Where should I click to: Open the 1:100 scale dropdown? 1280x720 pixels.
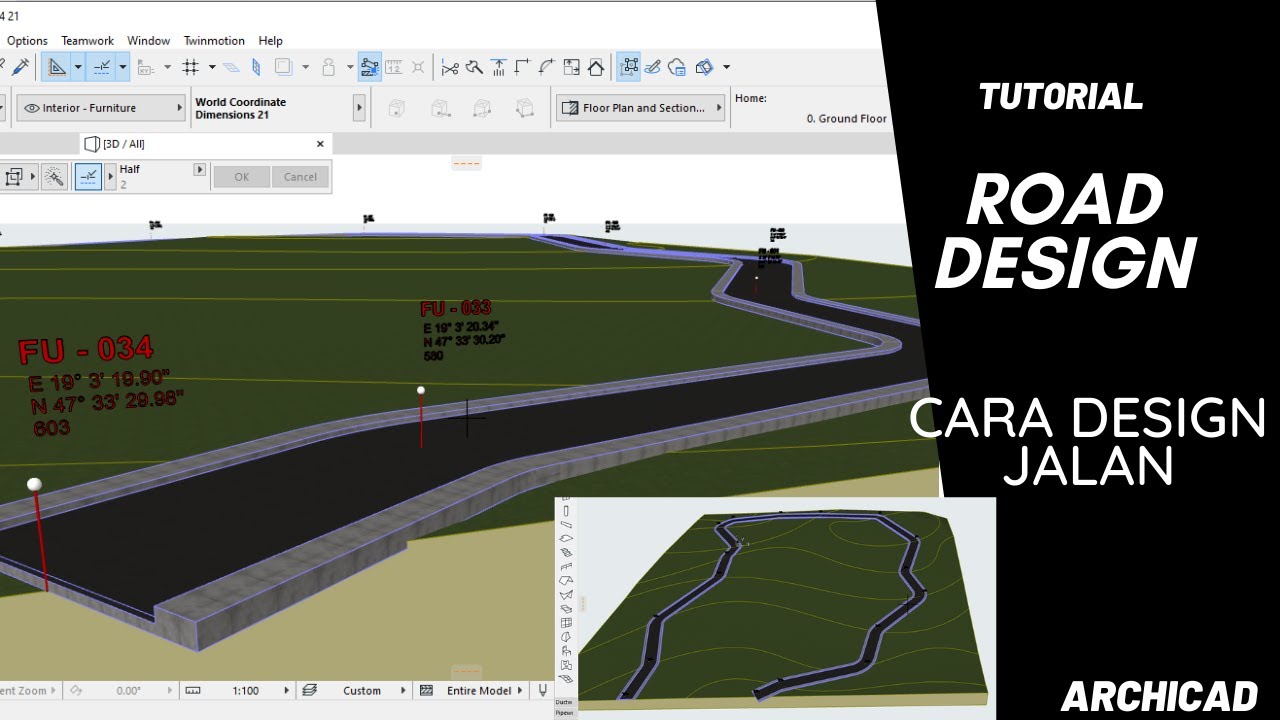click(248, 691)
